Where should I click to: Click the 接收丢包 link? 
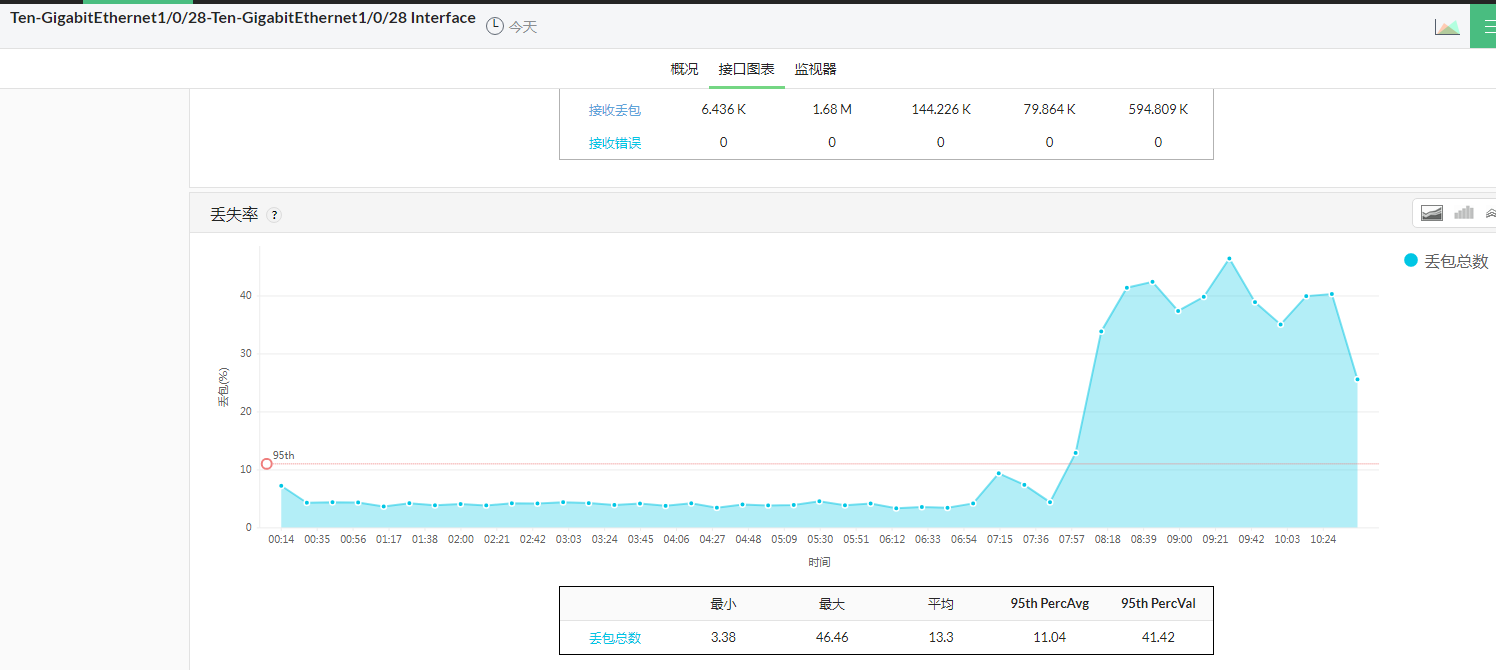(x=615, y=110)
